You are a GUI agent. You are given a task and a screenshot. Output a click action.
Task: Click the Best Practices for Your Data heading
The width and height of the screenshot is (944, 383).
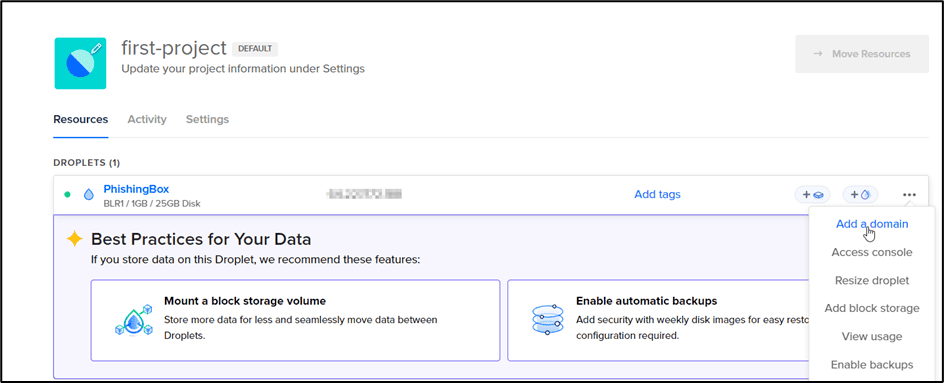point(201,239)
